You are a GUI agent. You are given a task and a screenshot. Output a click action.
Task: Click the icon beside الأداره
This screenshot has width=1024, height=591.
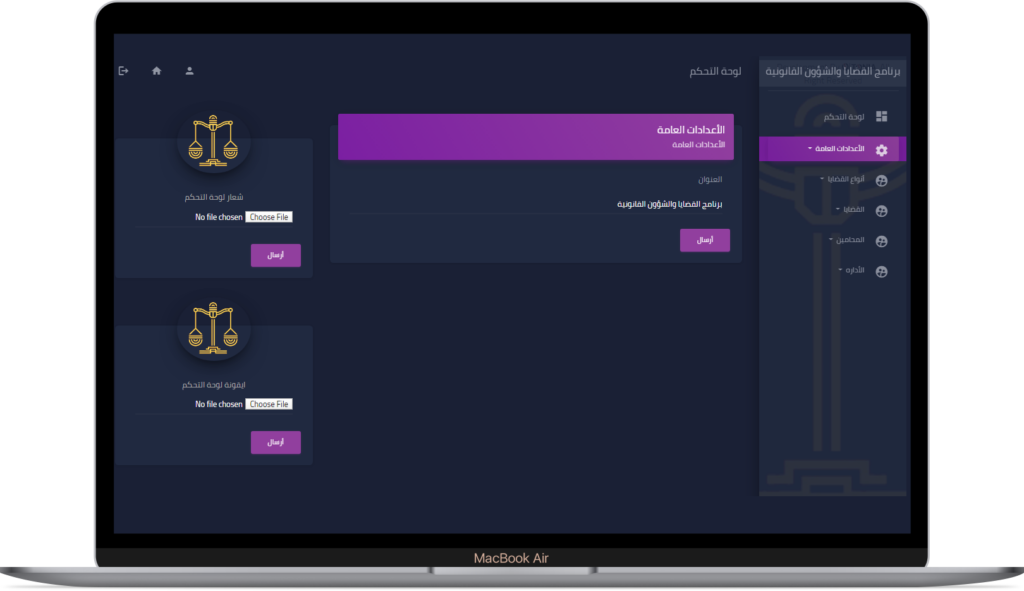881,272
